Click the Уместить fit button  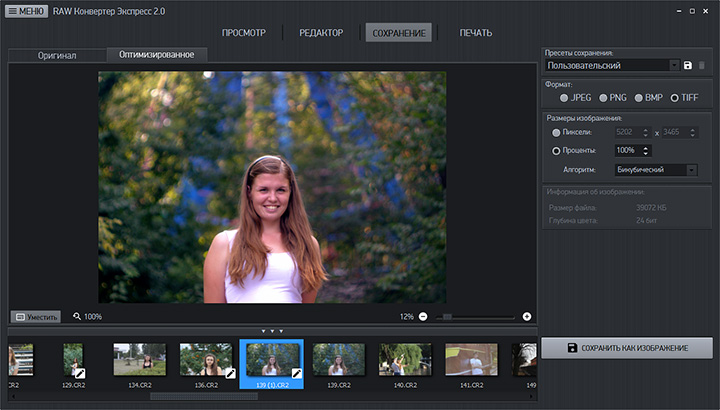point(36,317)
